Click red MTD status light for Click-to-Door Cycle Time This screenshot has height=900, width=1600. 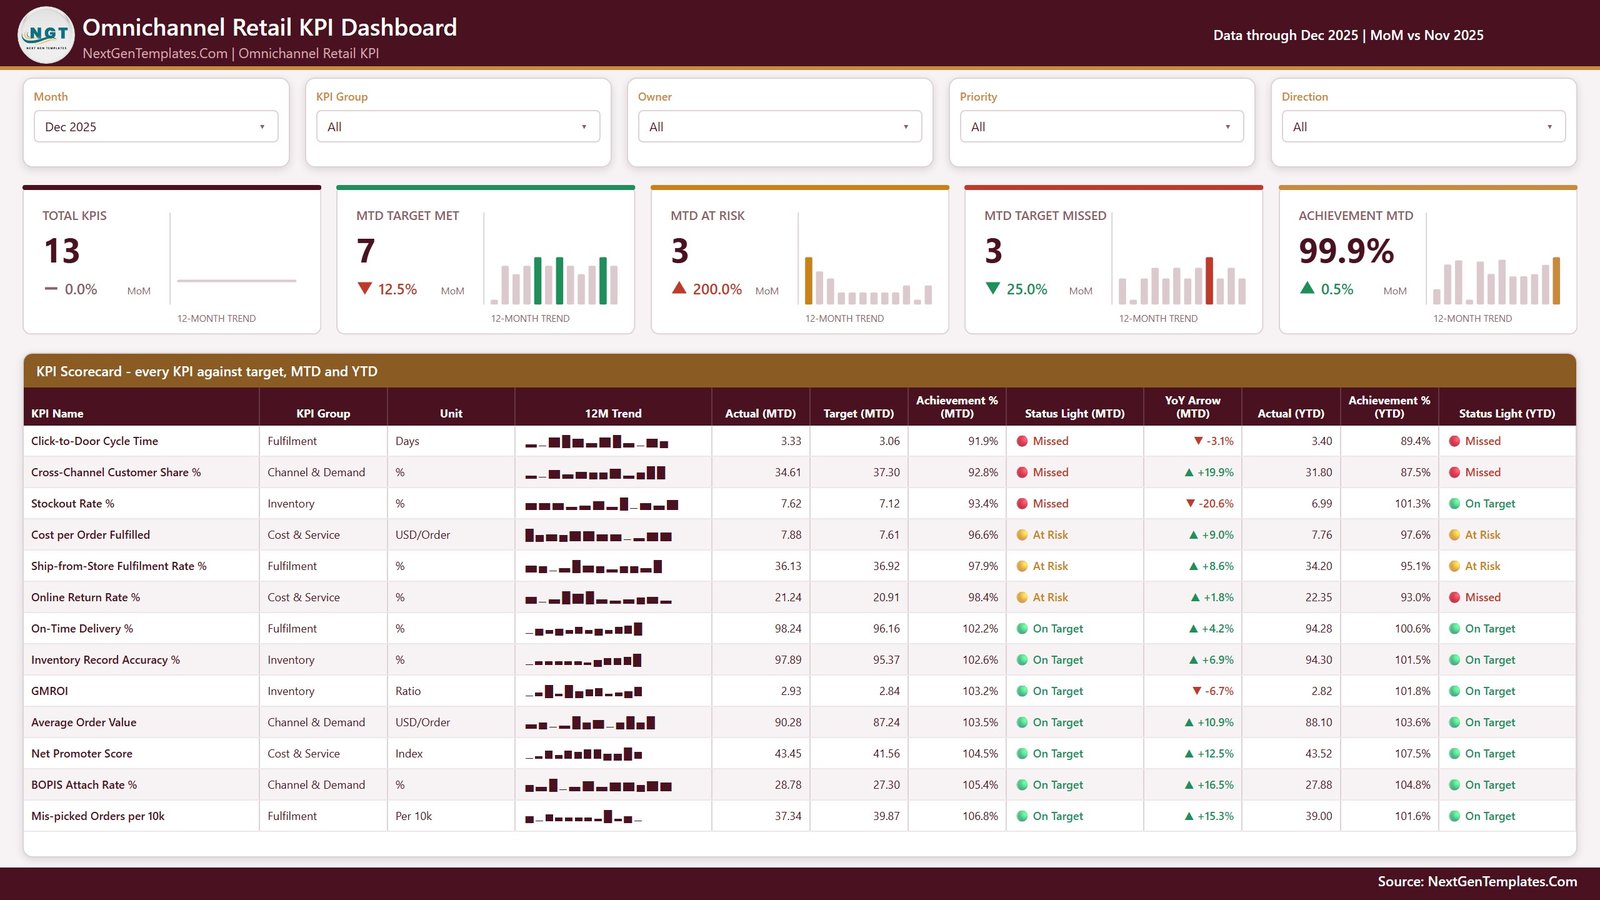pyautogui.click(x=1023, y=441)
